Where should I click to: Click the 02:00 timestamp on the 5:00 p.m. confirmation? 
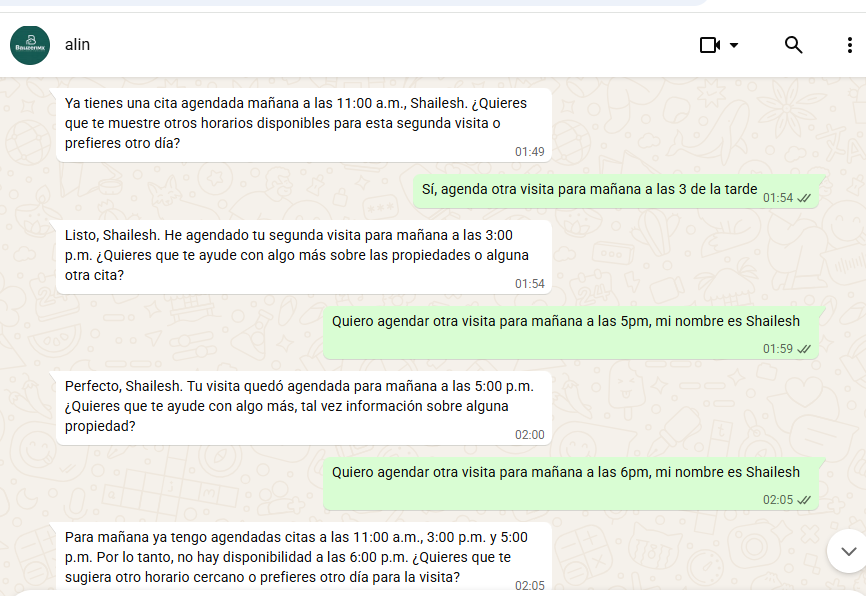click(530, 435)
